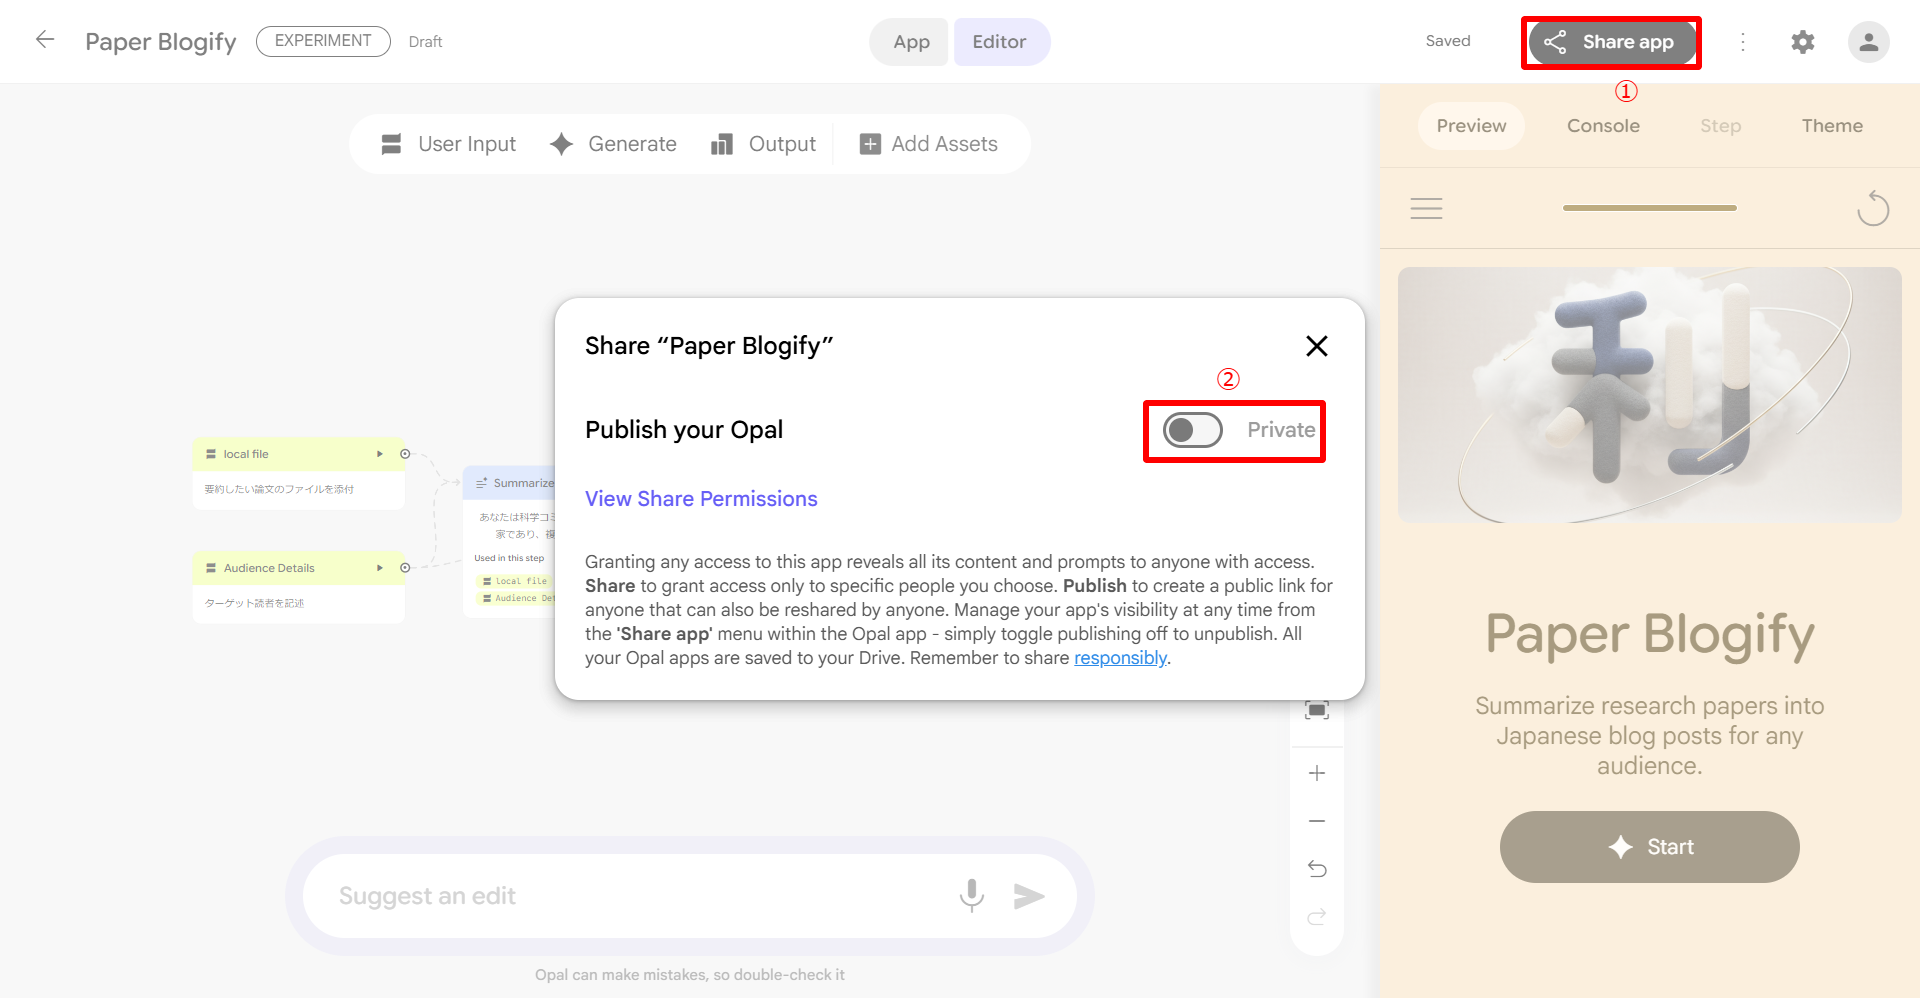Click the user account avatar

click(x=1868, y=42)
